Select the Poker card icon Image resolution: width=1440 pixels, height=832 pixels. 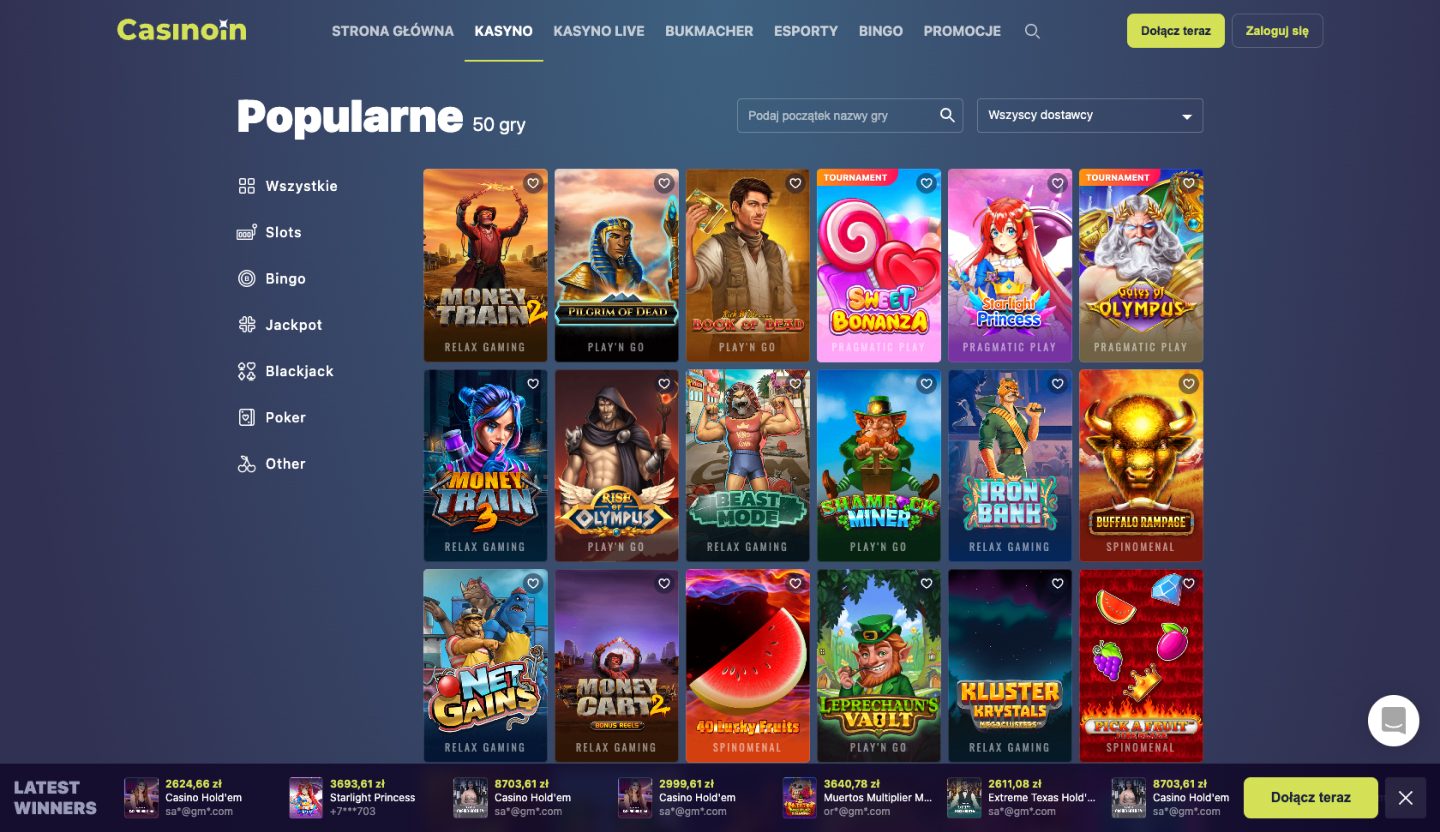[x=246, y=417]
